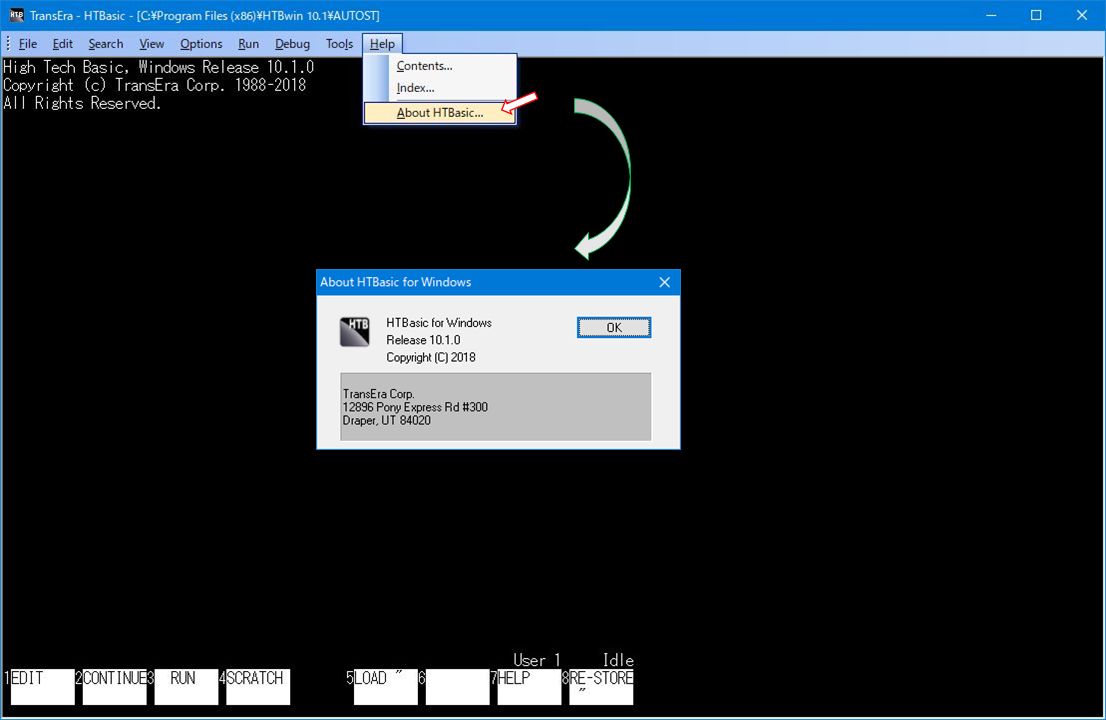The image size is (1106, 720).
Task: Click the HELP softkey
Action: 530,687
